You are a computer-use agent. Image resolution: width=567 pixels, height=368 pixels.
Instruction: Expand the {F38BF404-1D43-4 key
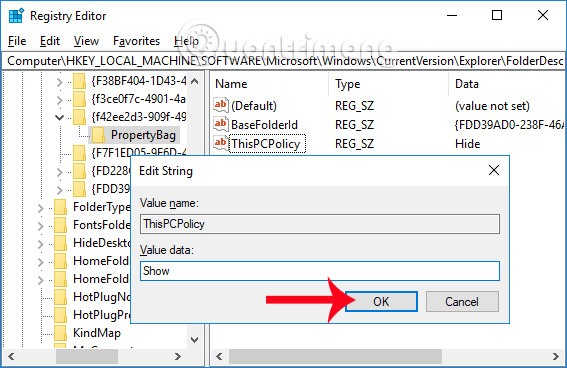[x=60, y=82]
